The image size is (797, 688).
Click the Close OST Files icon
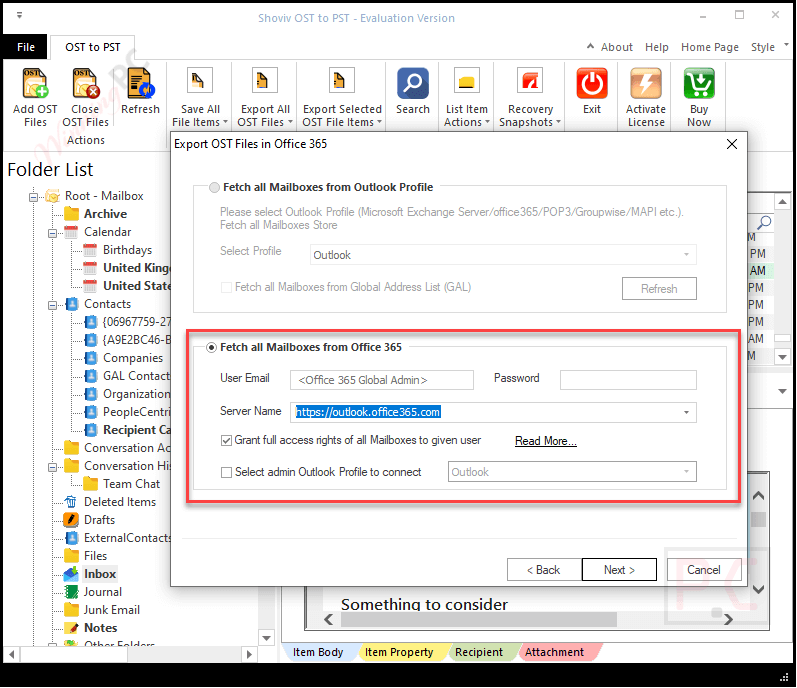(85, 84)
